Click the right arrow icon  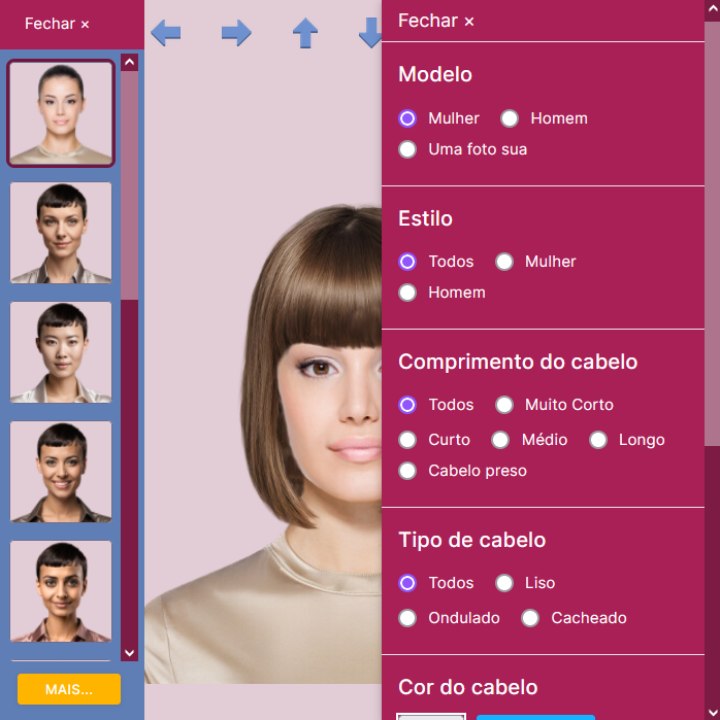coord(236,33)
